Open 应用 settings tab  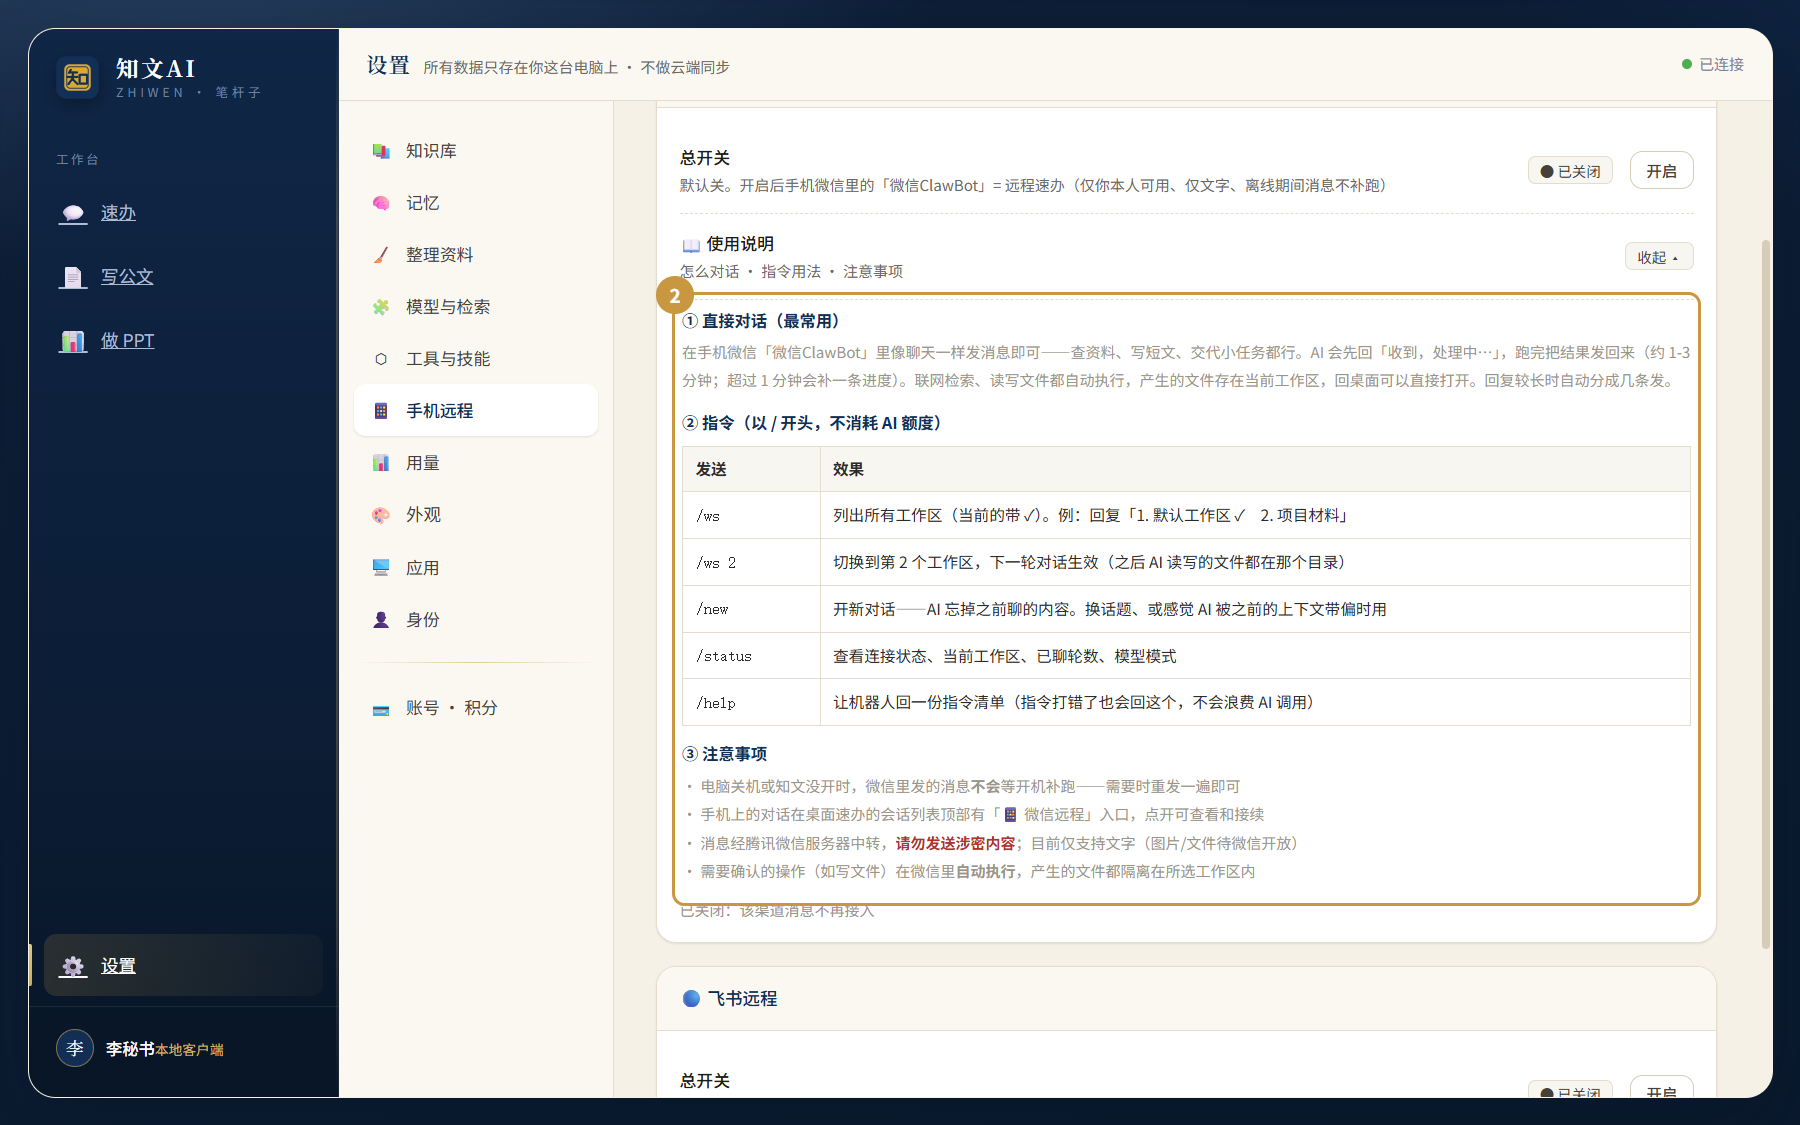[476, 568]
